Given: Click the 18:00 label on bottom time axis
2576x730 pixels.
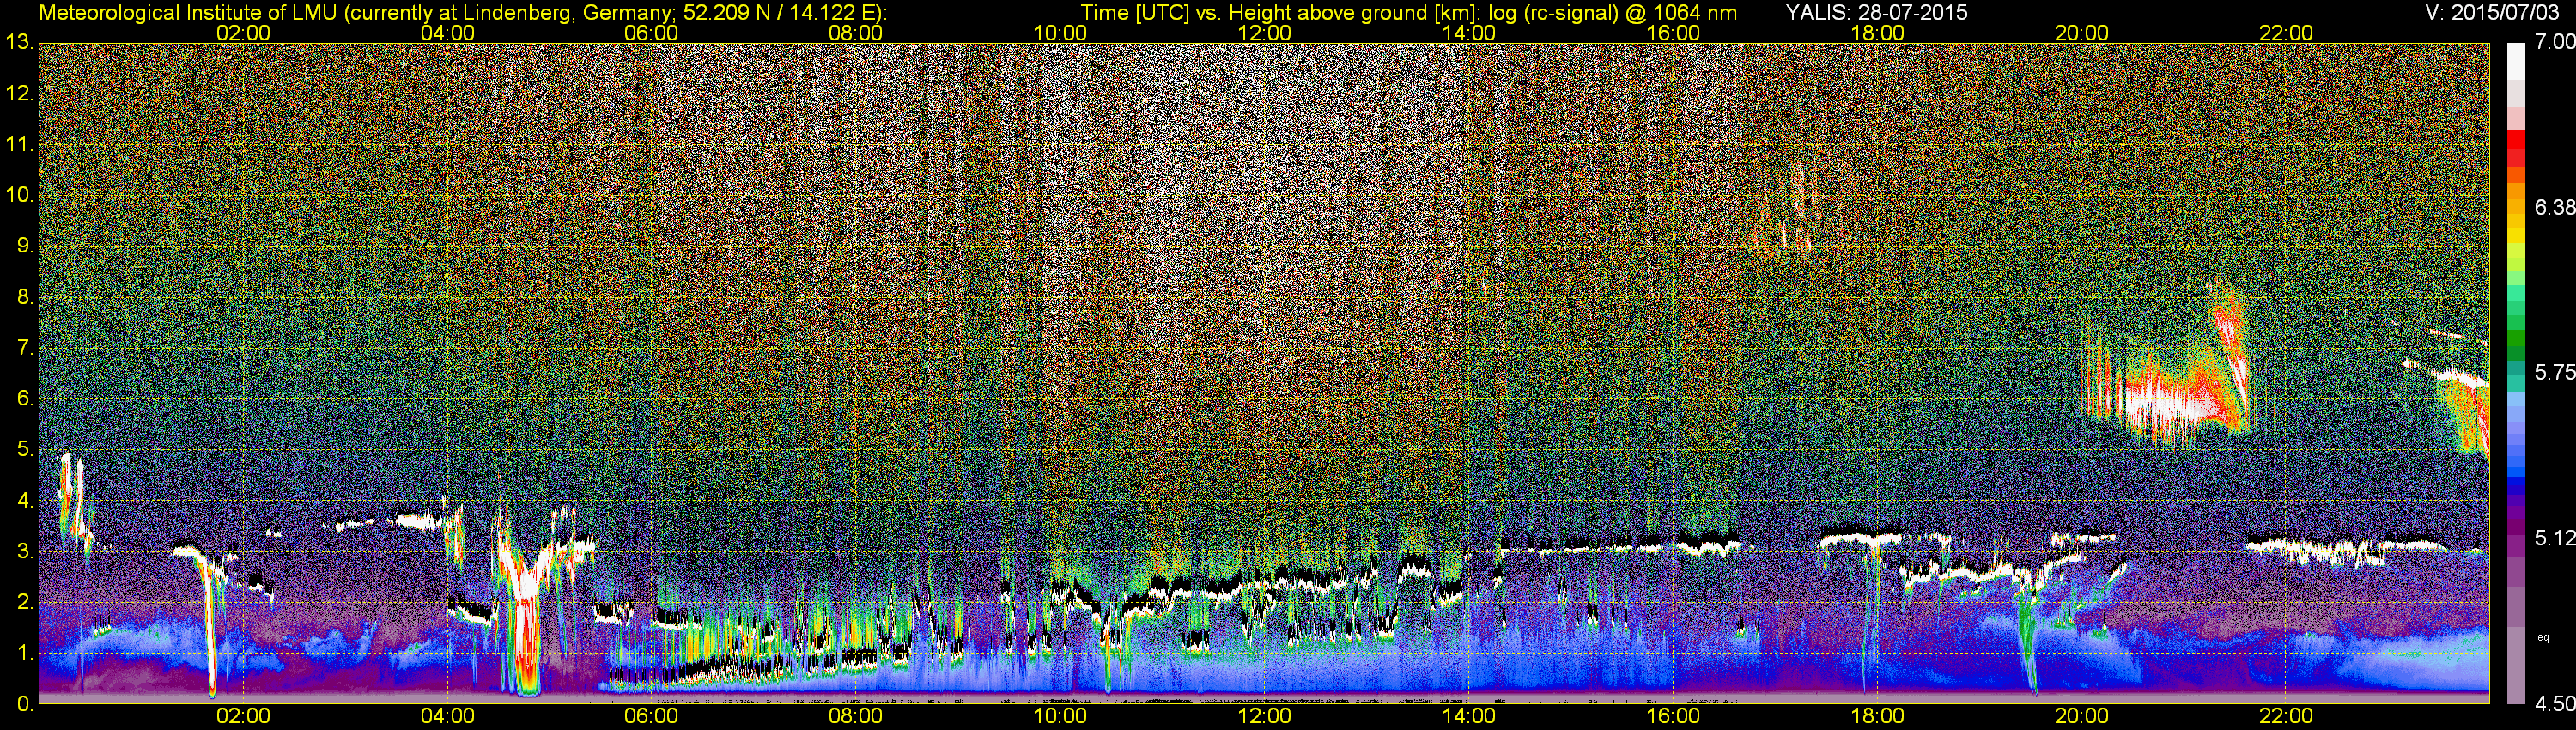Looking at the screenshot, I should tap(1877, 716).
